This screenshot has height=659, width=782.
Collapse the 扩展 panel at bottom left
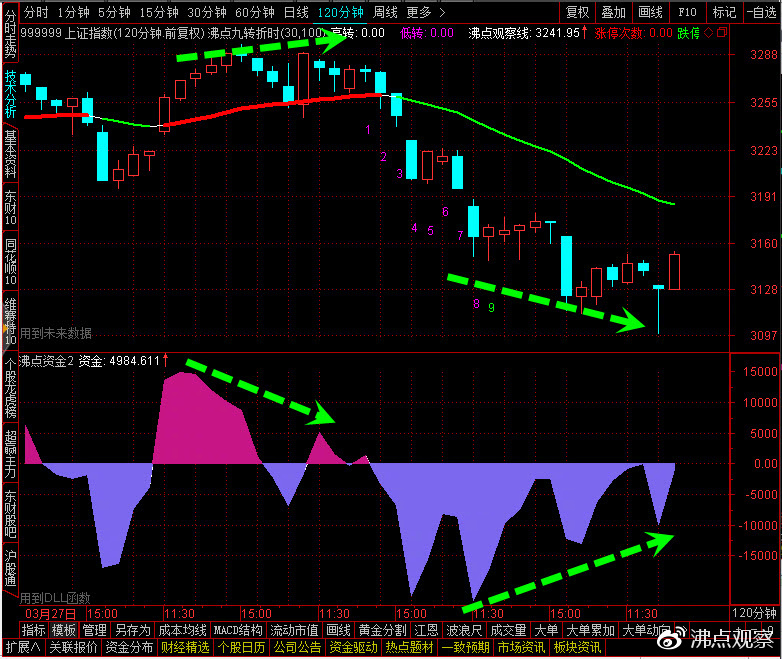tap(23, 648)
